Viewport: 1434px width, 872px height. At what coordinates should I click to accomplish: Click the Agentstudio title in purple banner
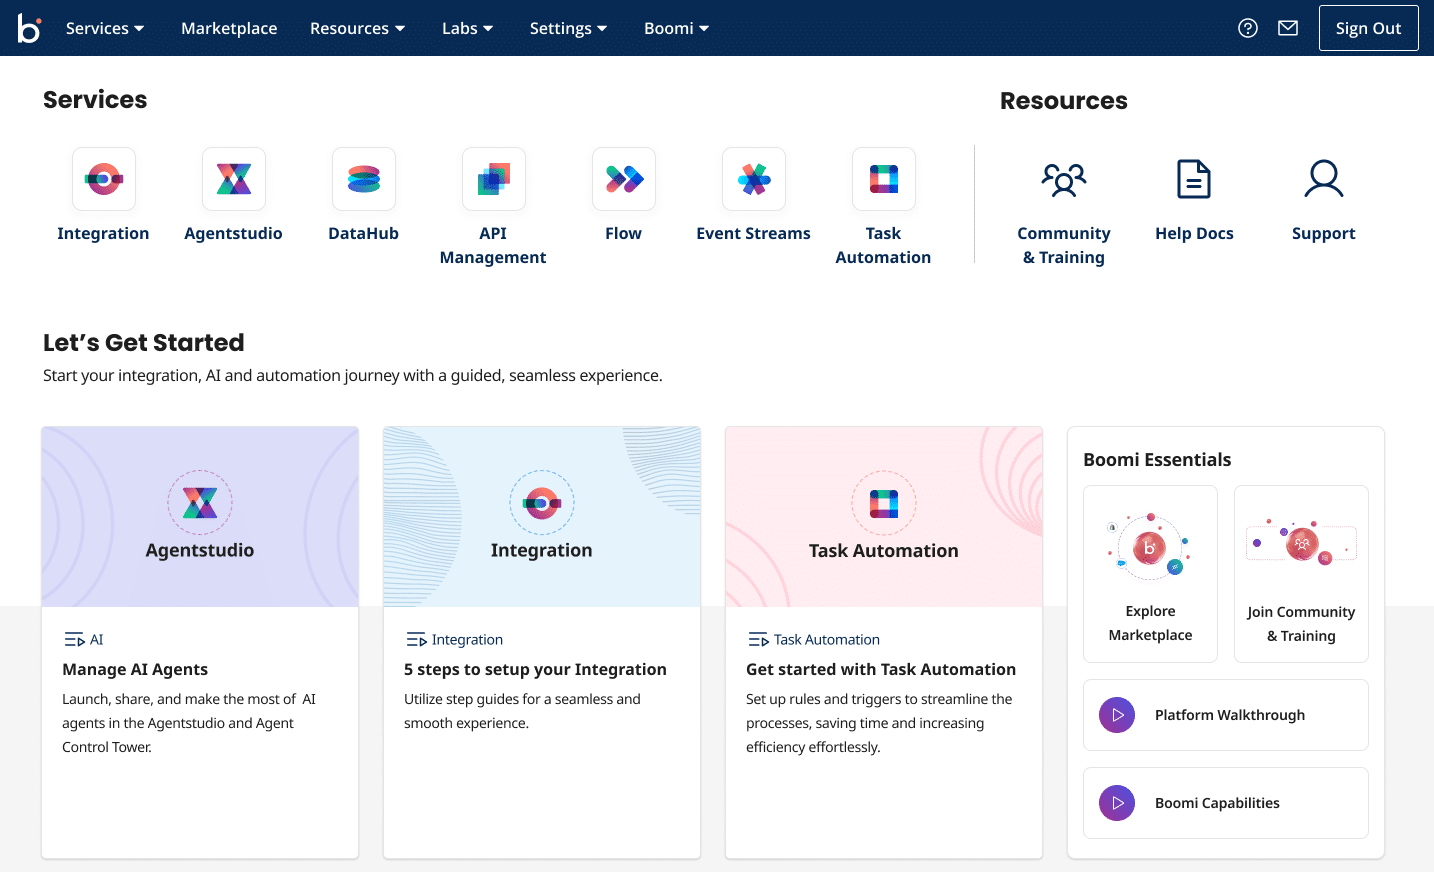pos(200,550)
